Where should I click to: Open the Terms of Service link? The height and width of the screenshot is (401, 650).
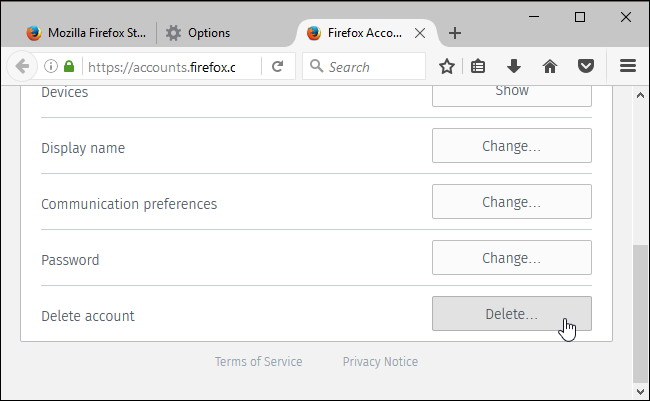[x=258, y=362]
